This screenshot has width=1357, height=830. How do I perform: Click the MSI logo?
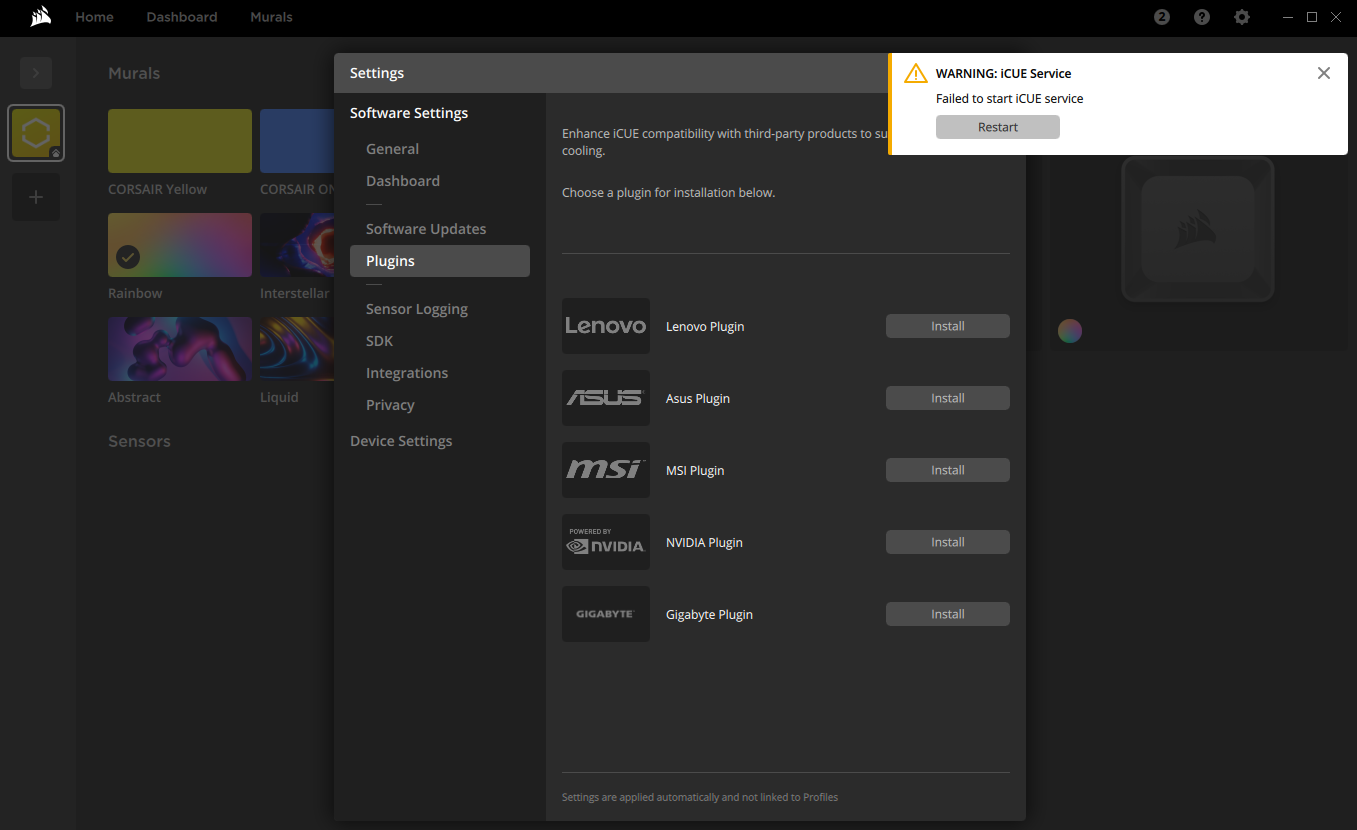[606, 470]
